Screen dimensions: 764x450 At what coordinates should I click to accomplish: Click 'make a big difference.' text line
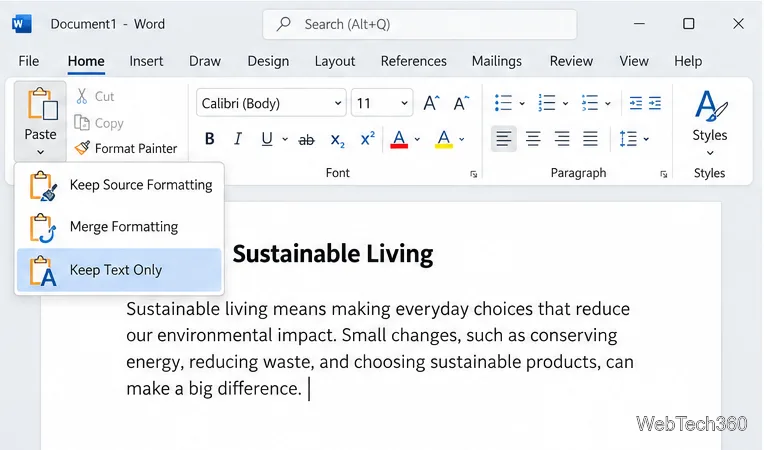coord(214,389)
